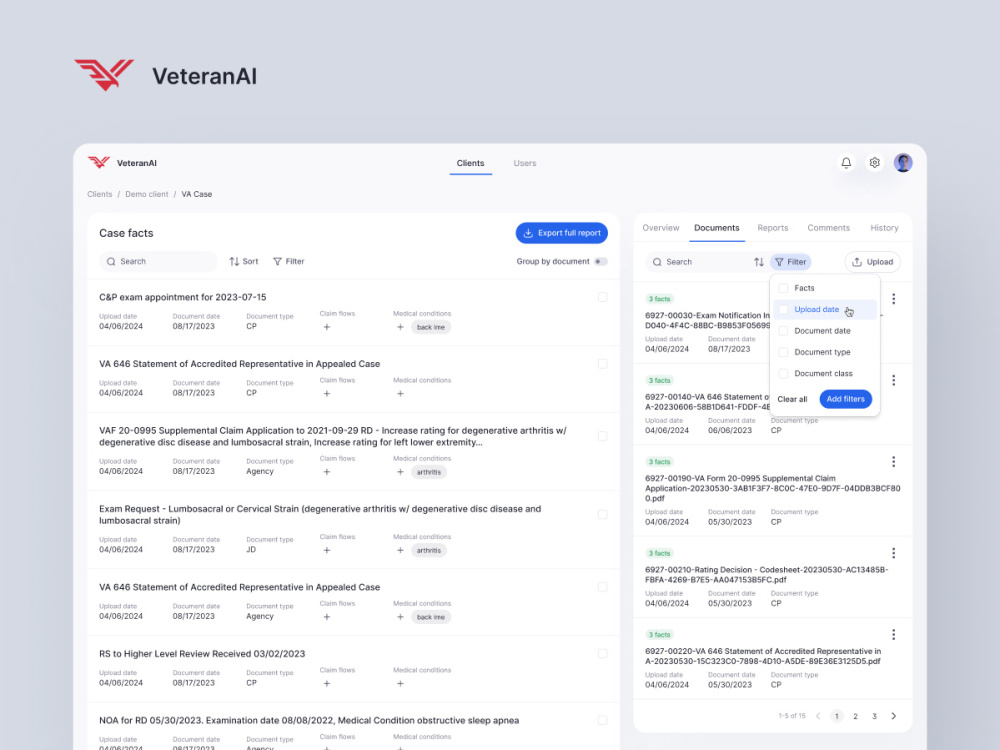Add claim flow to C&P exam appointment fact
Screen dimensions: 1000x750
327,327
